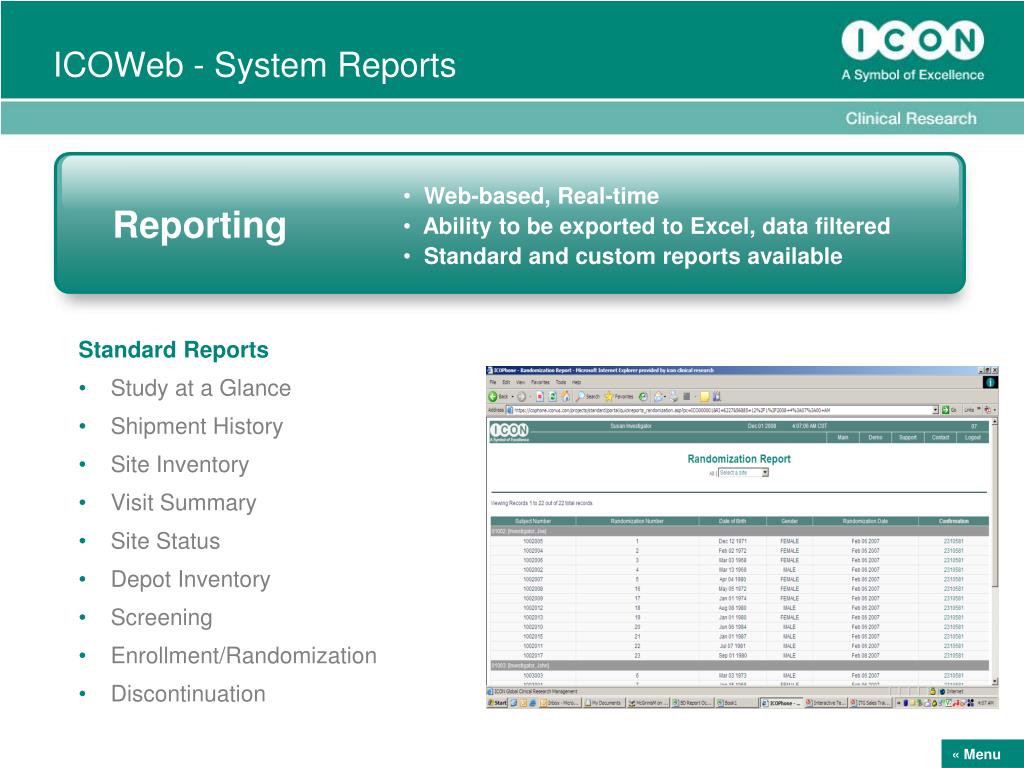
Task: Click the Support link in the header
Action: point(908,438)
